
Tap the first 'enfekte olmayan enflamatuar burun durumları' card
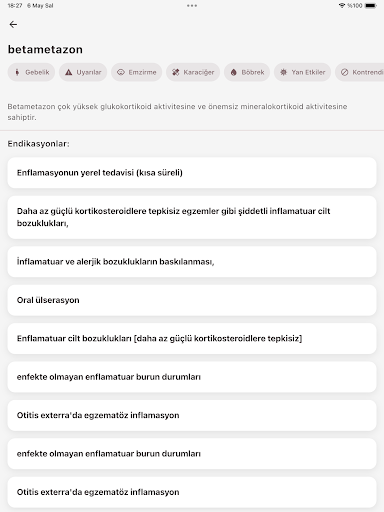[192, 377]
